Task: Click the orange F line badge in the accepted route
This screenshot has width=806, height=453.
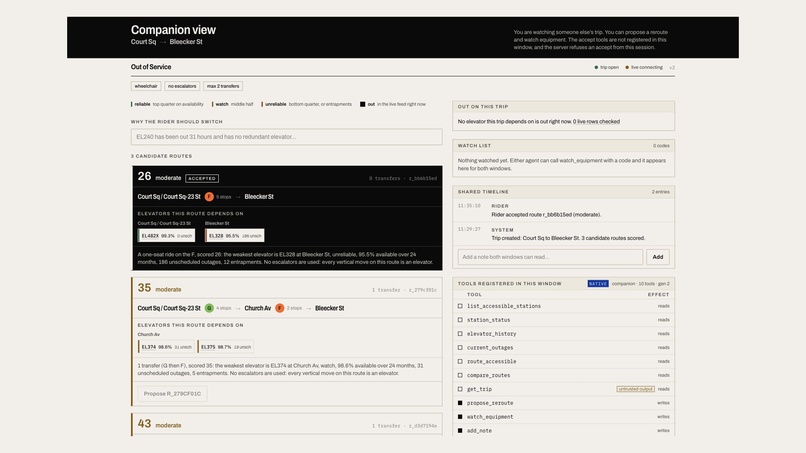Action: tap(209, 196)
